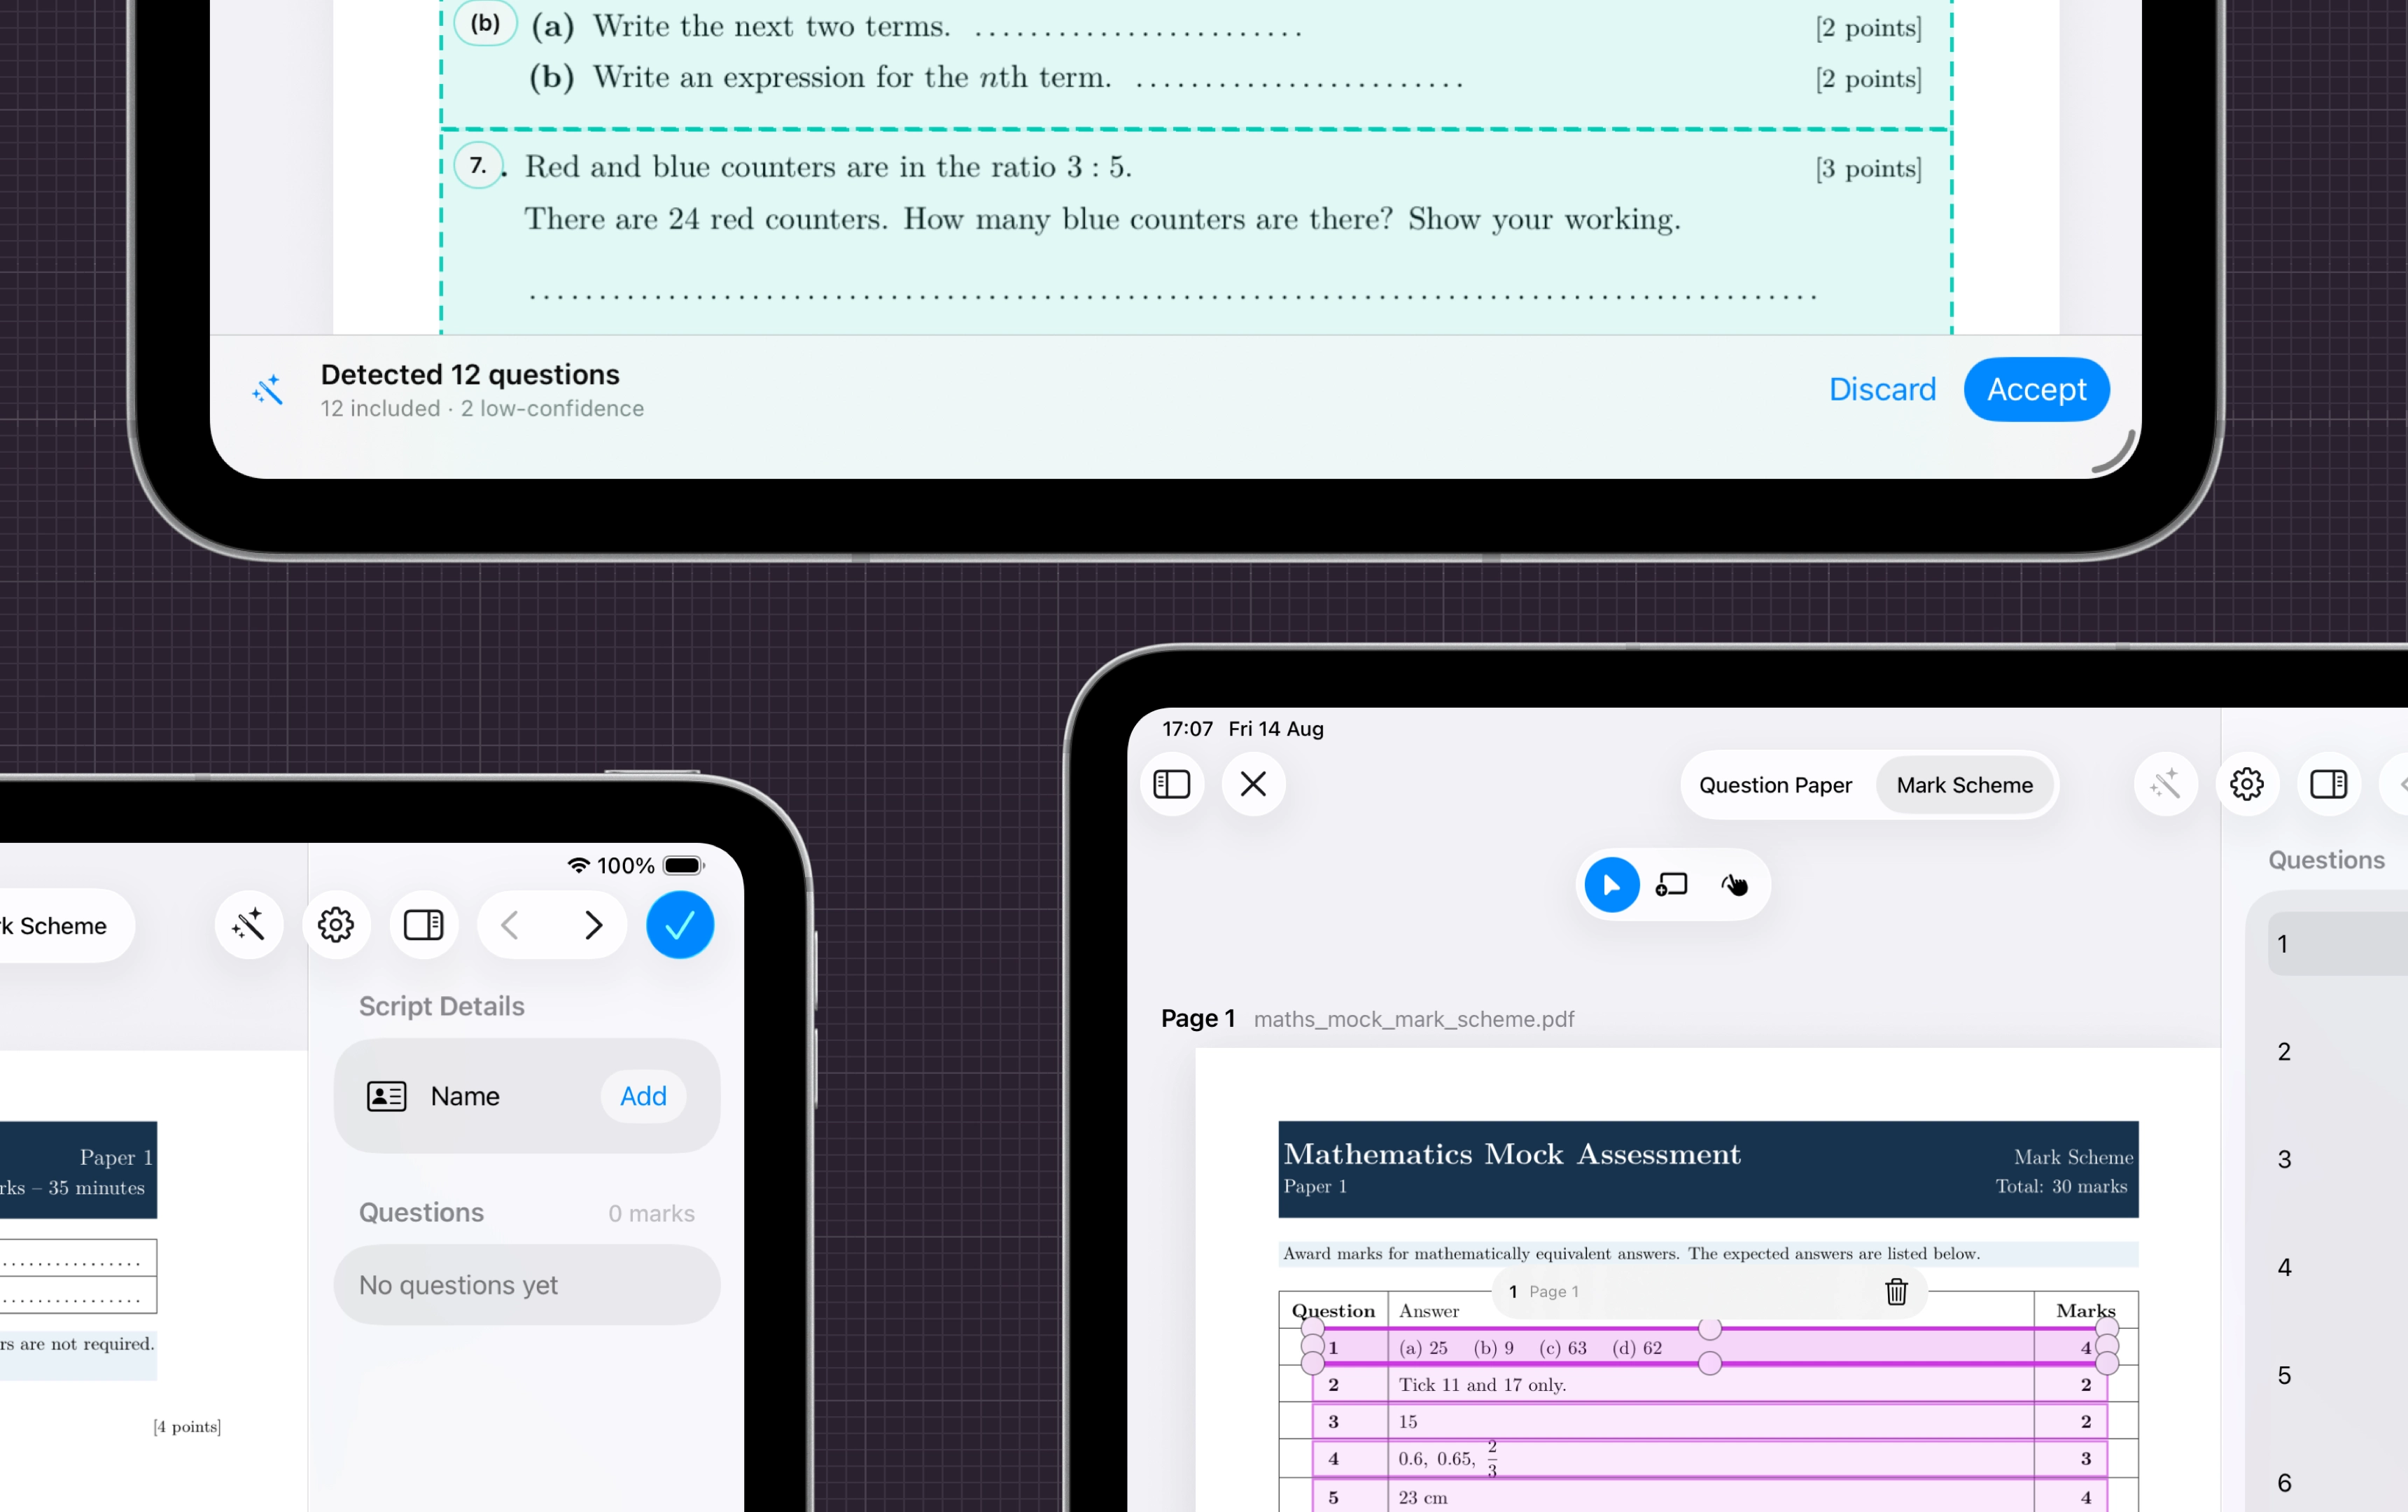This screenshot has height=1512, width=2408.
Task: Tap the '0 marks' total label
Action: pyautogui.click(x=651, y=1213)
